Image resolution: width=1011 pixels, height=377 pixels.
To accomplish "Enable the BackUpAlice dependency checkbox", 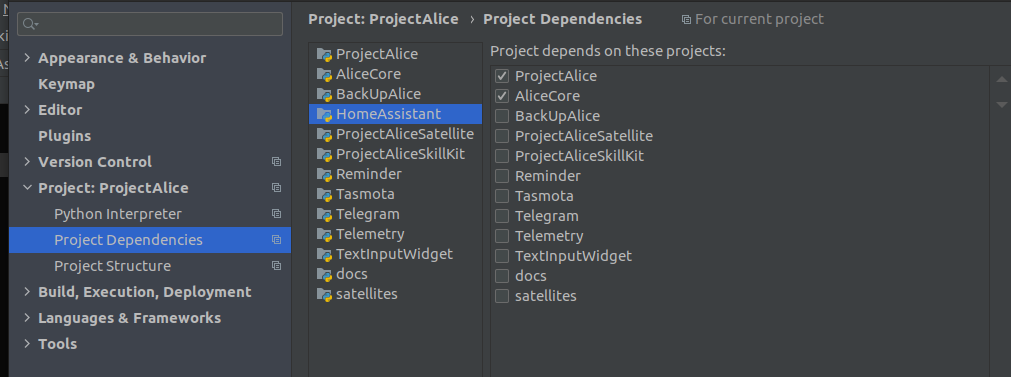I will pyautogui.click(x=502, y=116).
